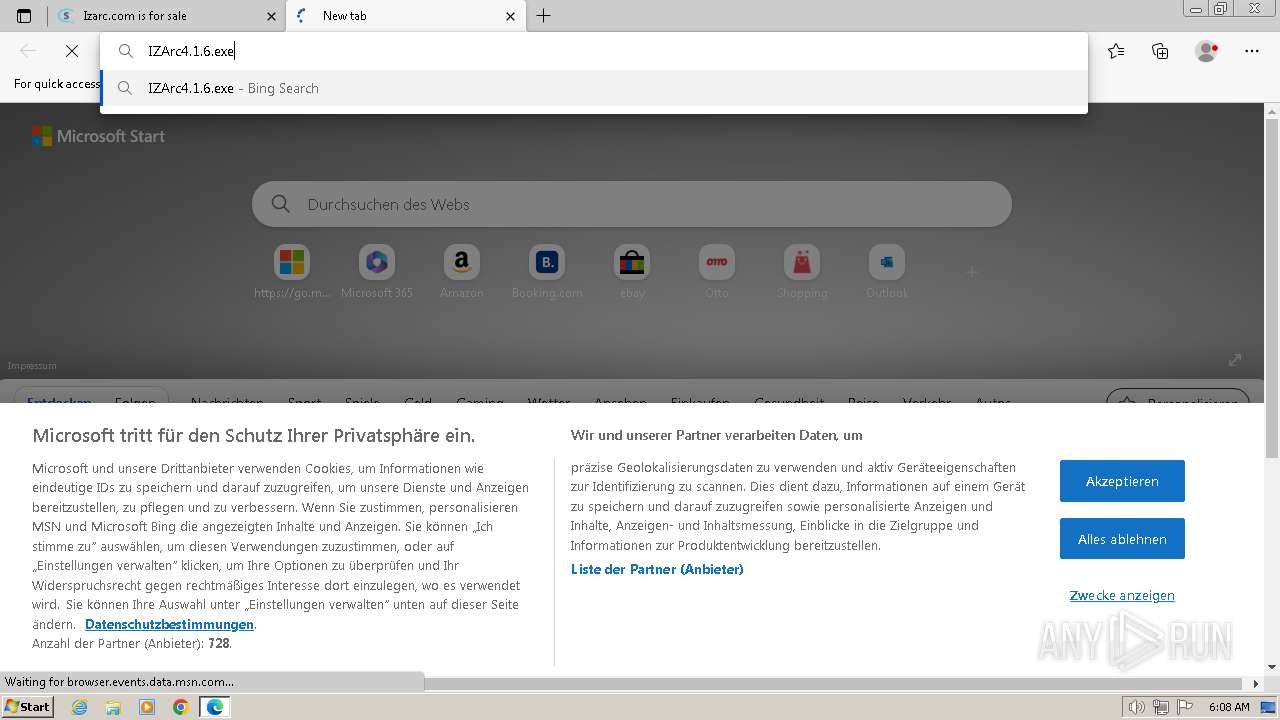Image resolution: width=1280 pixels, height=720 pixels.
Task: Open media player from taskbar
Action: tap(147, 707)
